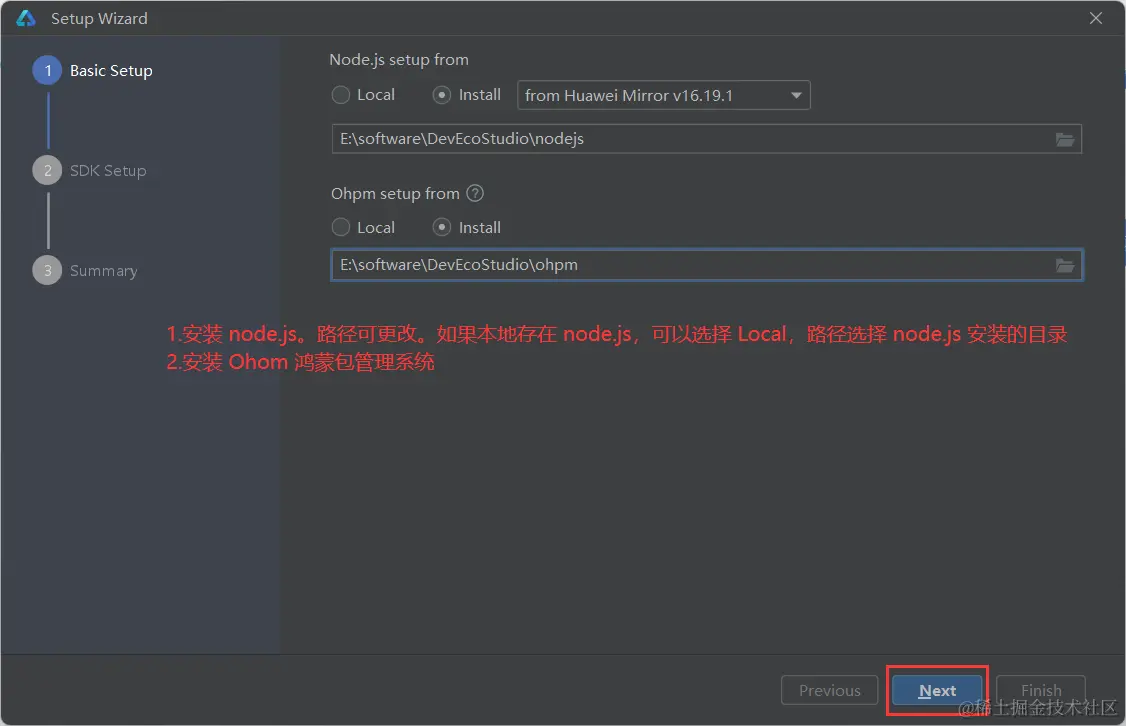Browse folder for Ohpm install path
Screen dimensions: 1126x726
1064,266
